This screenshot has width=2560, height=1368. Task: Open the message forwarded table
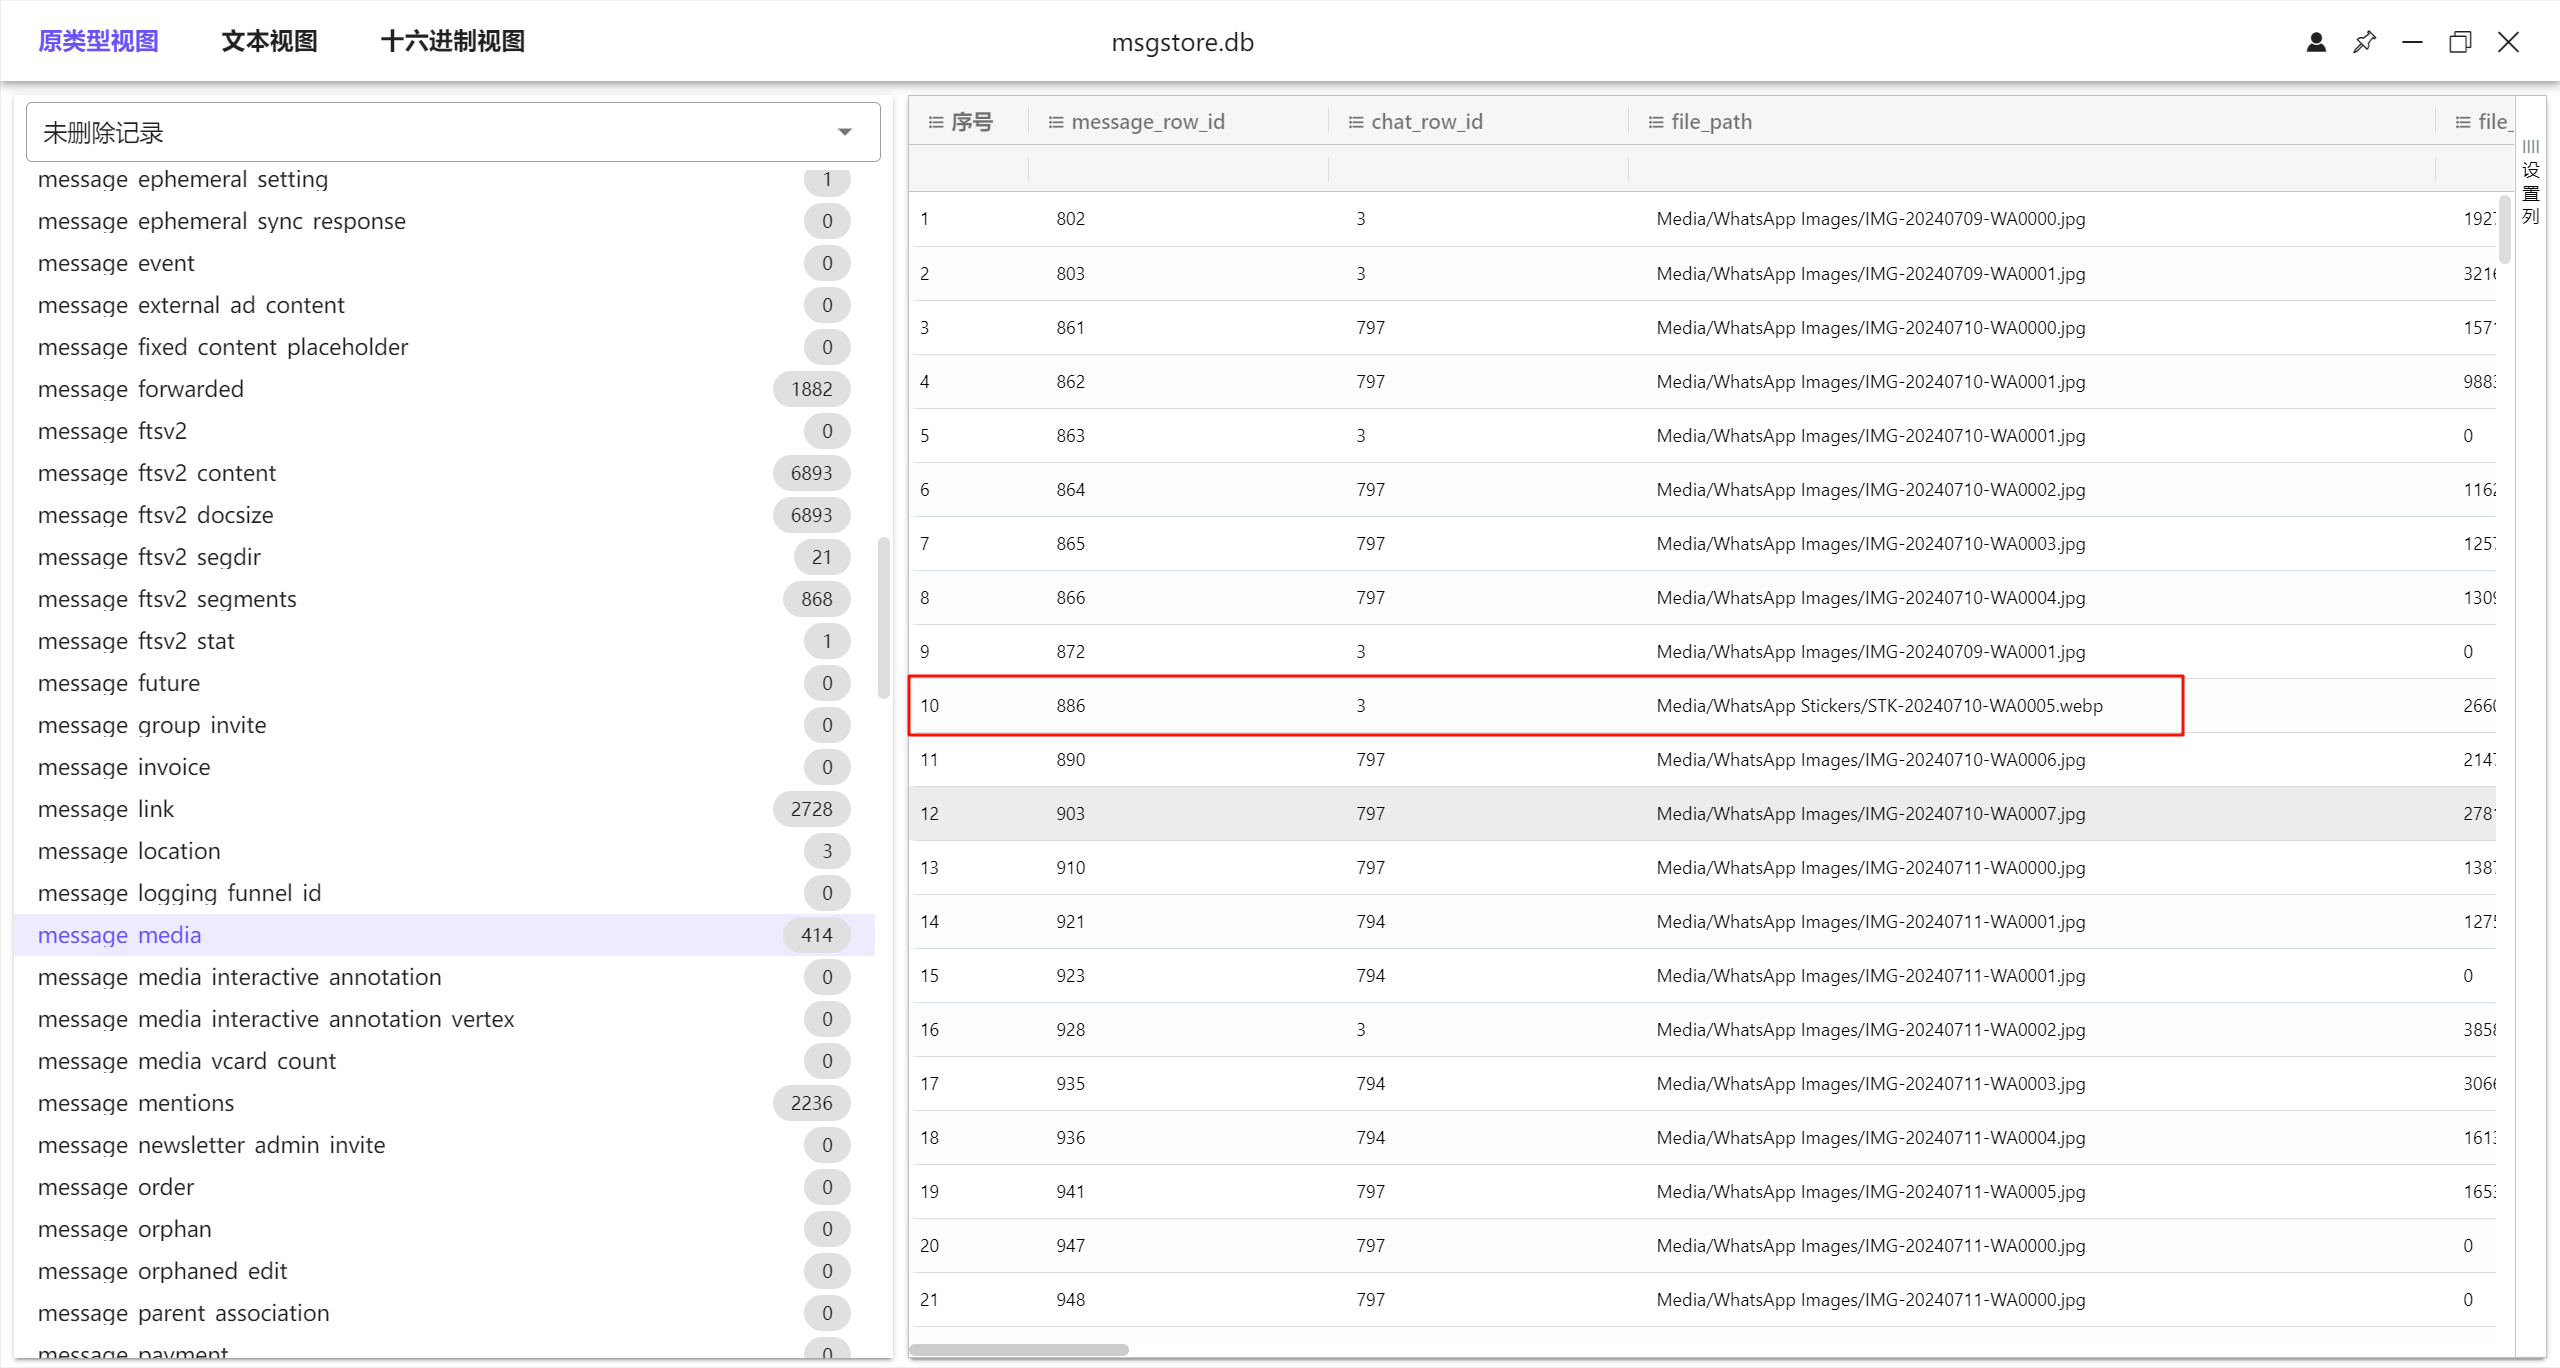(141, 389)
